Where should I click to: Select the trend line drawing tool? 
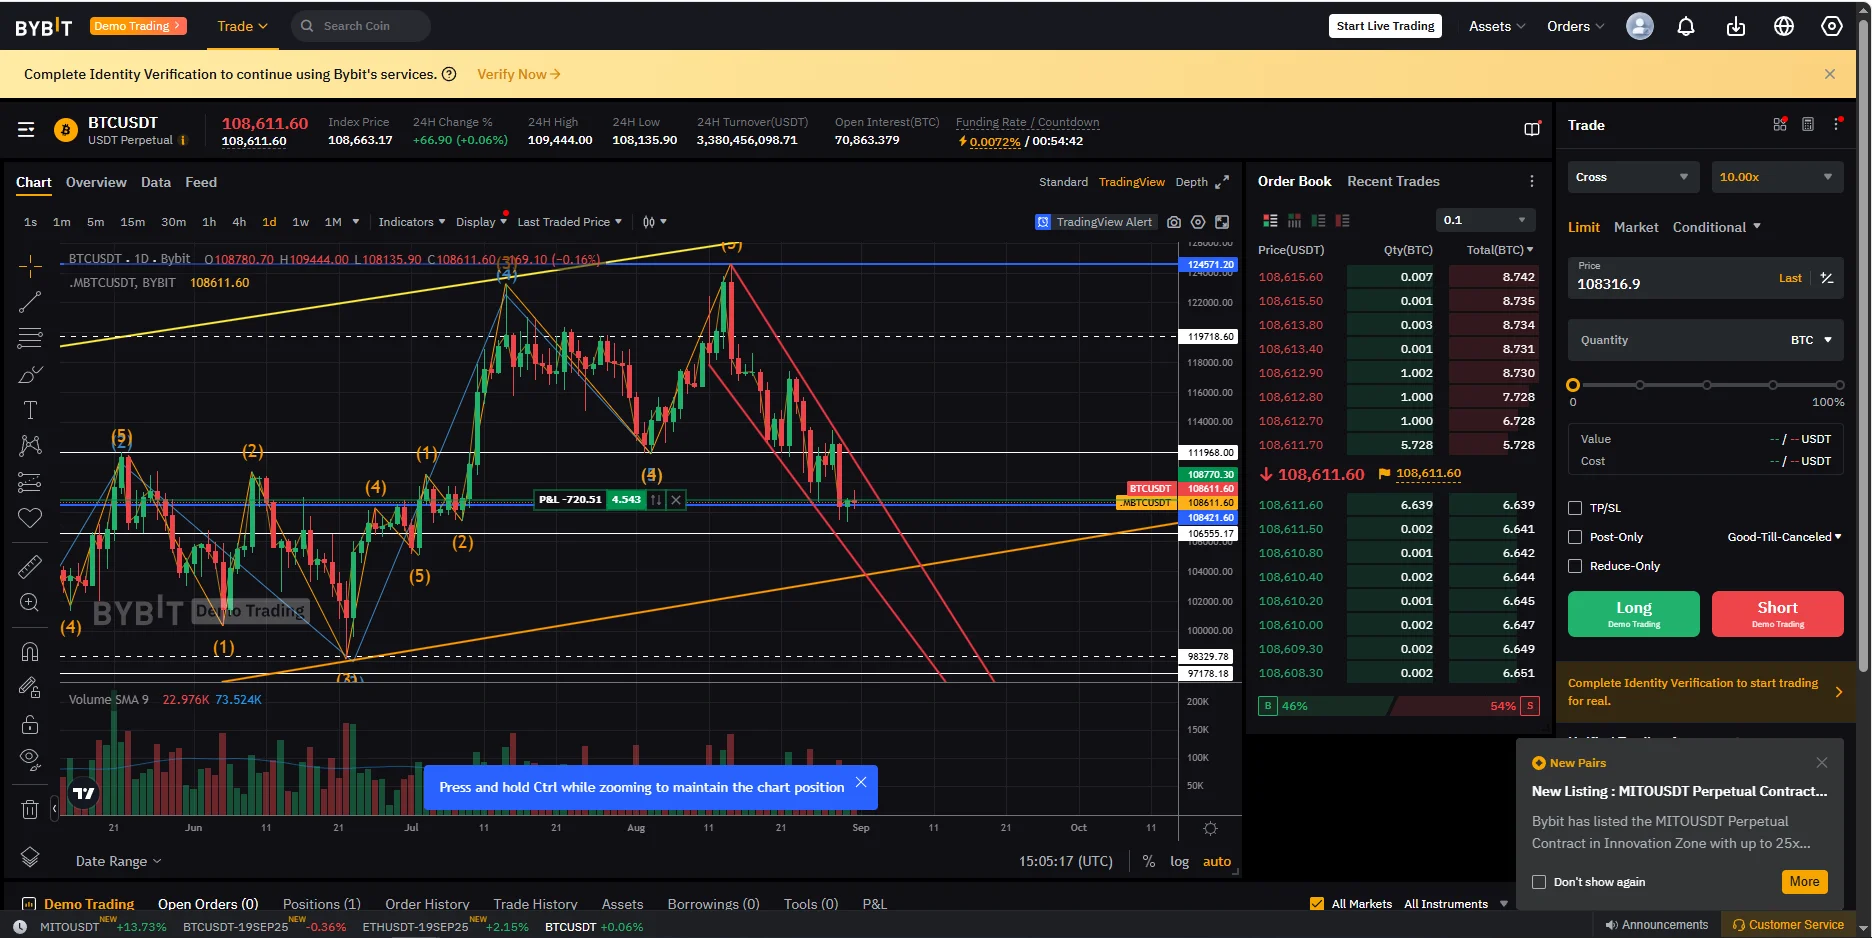point(30,301)
